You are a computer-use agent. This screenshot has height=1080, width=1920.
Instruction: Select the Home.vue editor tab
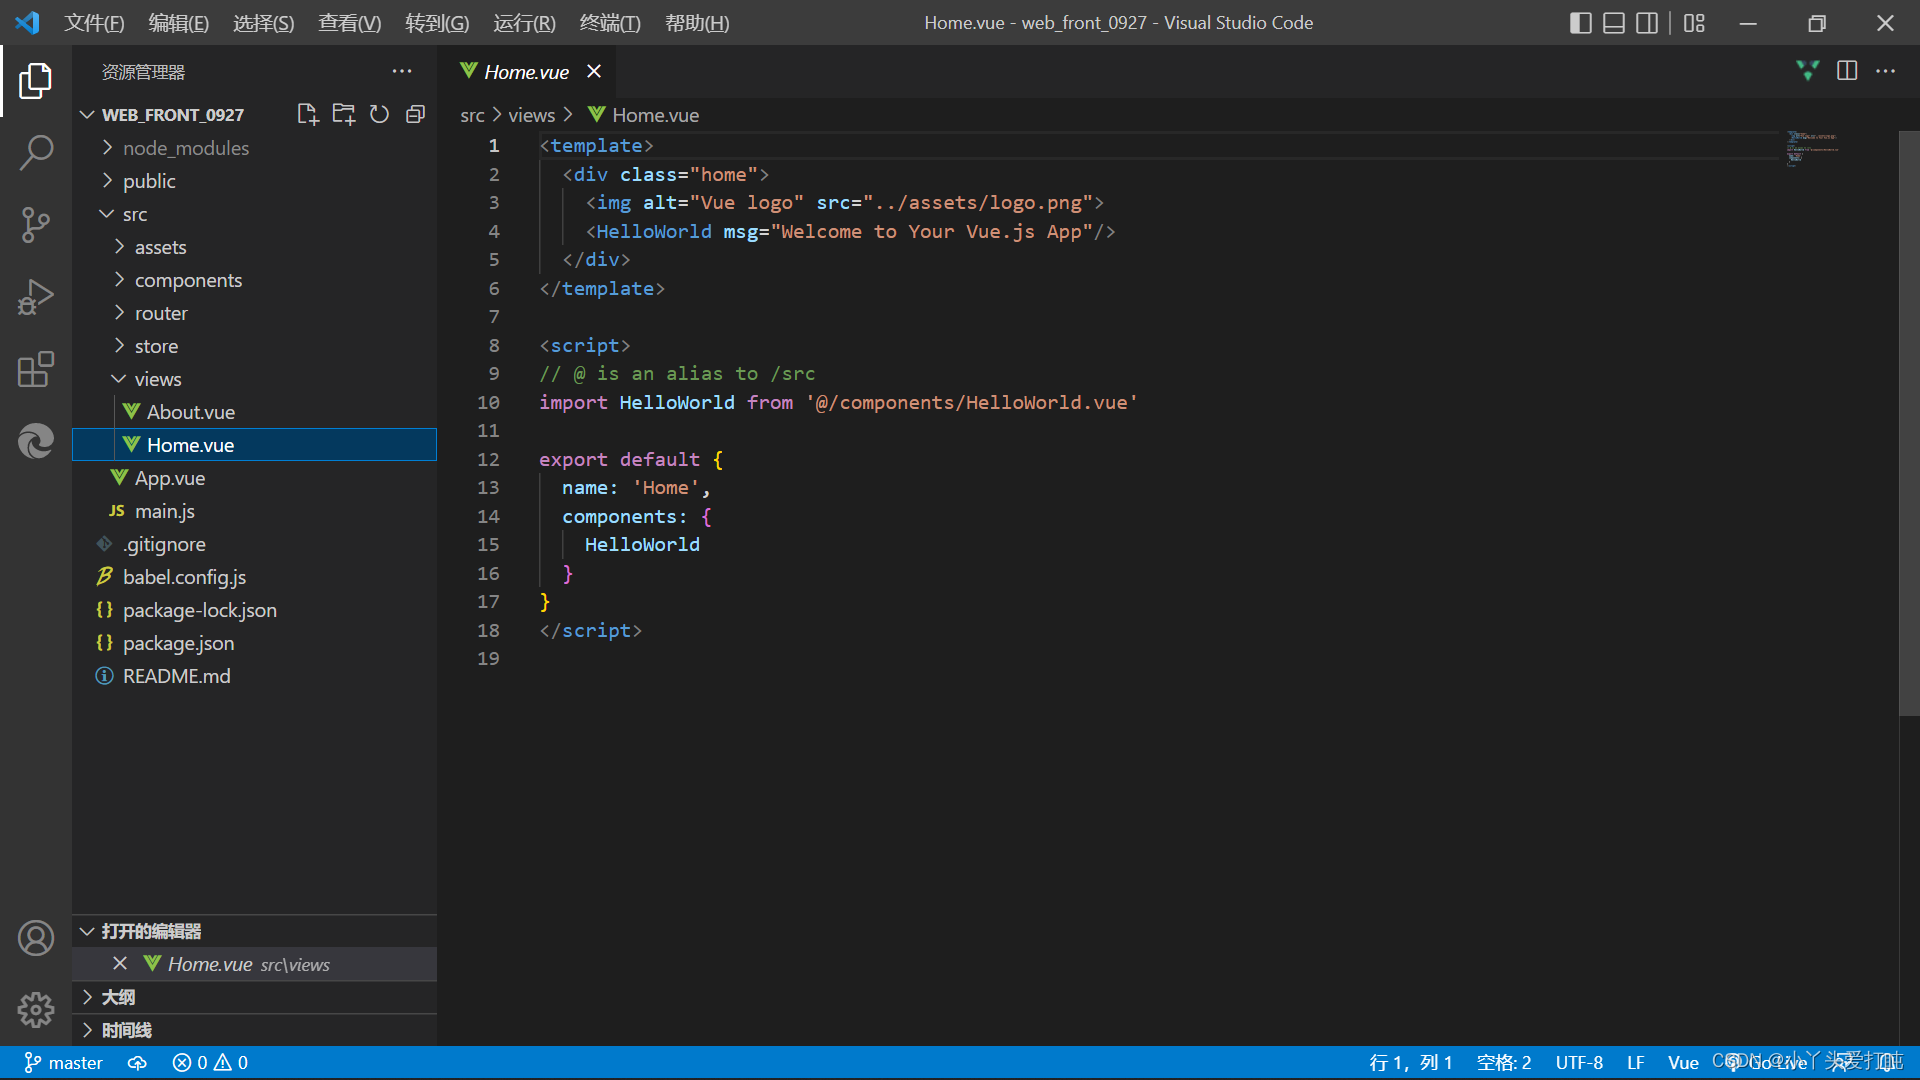pos(526,71)
